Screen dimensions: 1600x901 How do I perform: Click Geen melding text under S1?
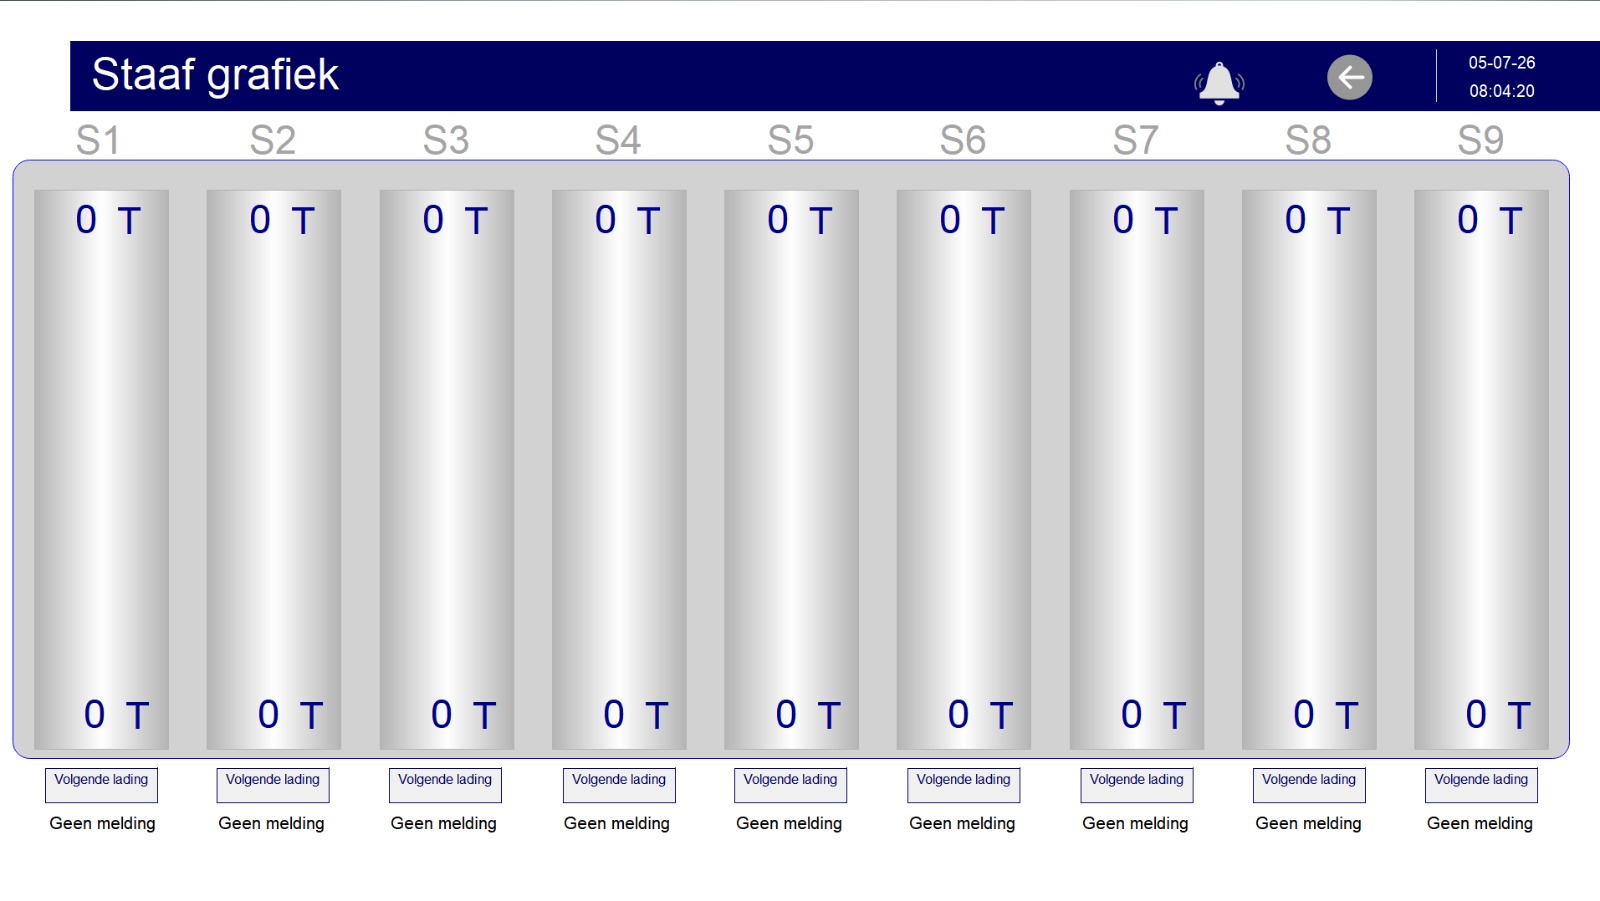click(102, 823)
